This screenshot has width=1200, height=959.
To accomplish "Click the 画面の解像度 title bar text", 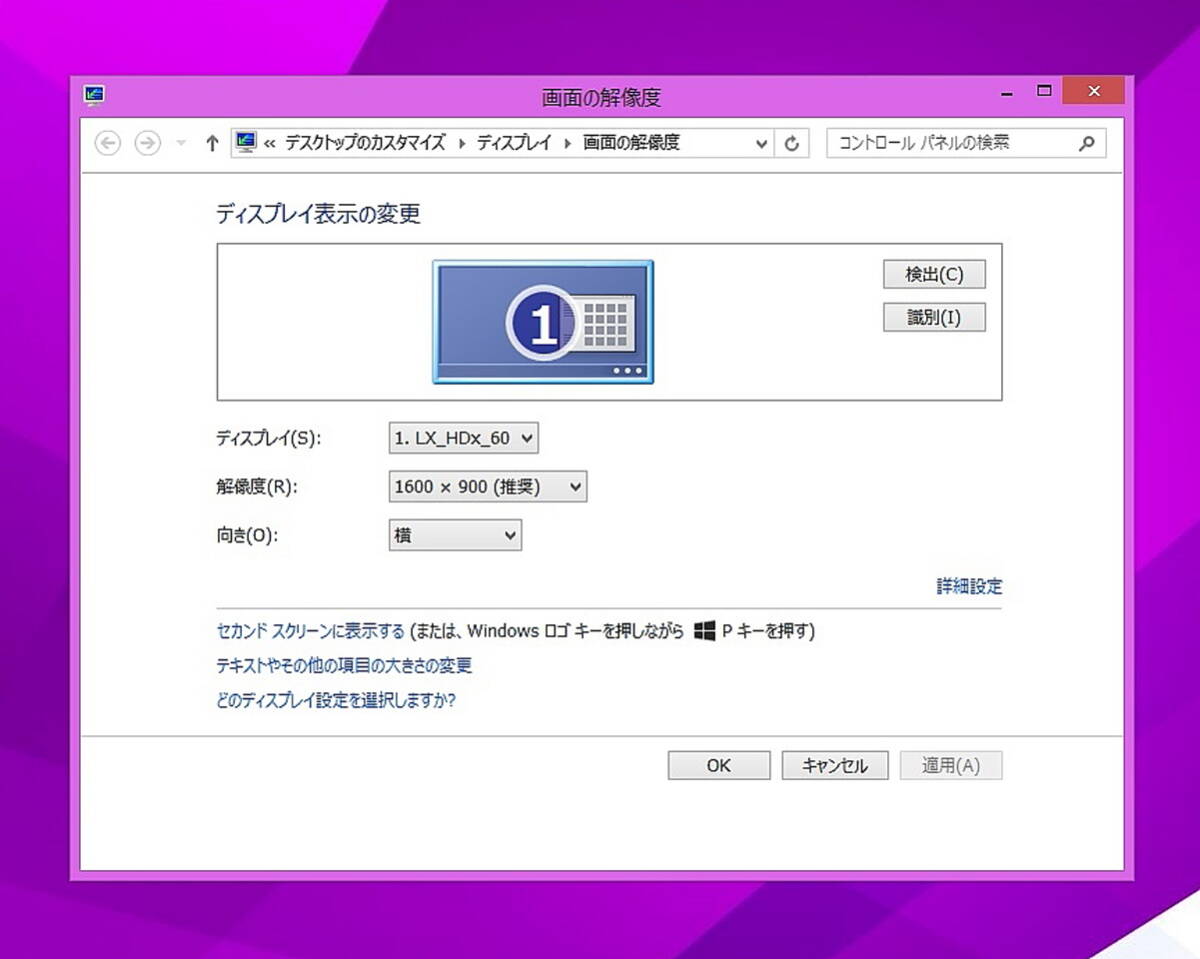I will (x=601, y=98).
